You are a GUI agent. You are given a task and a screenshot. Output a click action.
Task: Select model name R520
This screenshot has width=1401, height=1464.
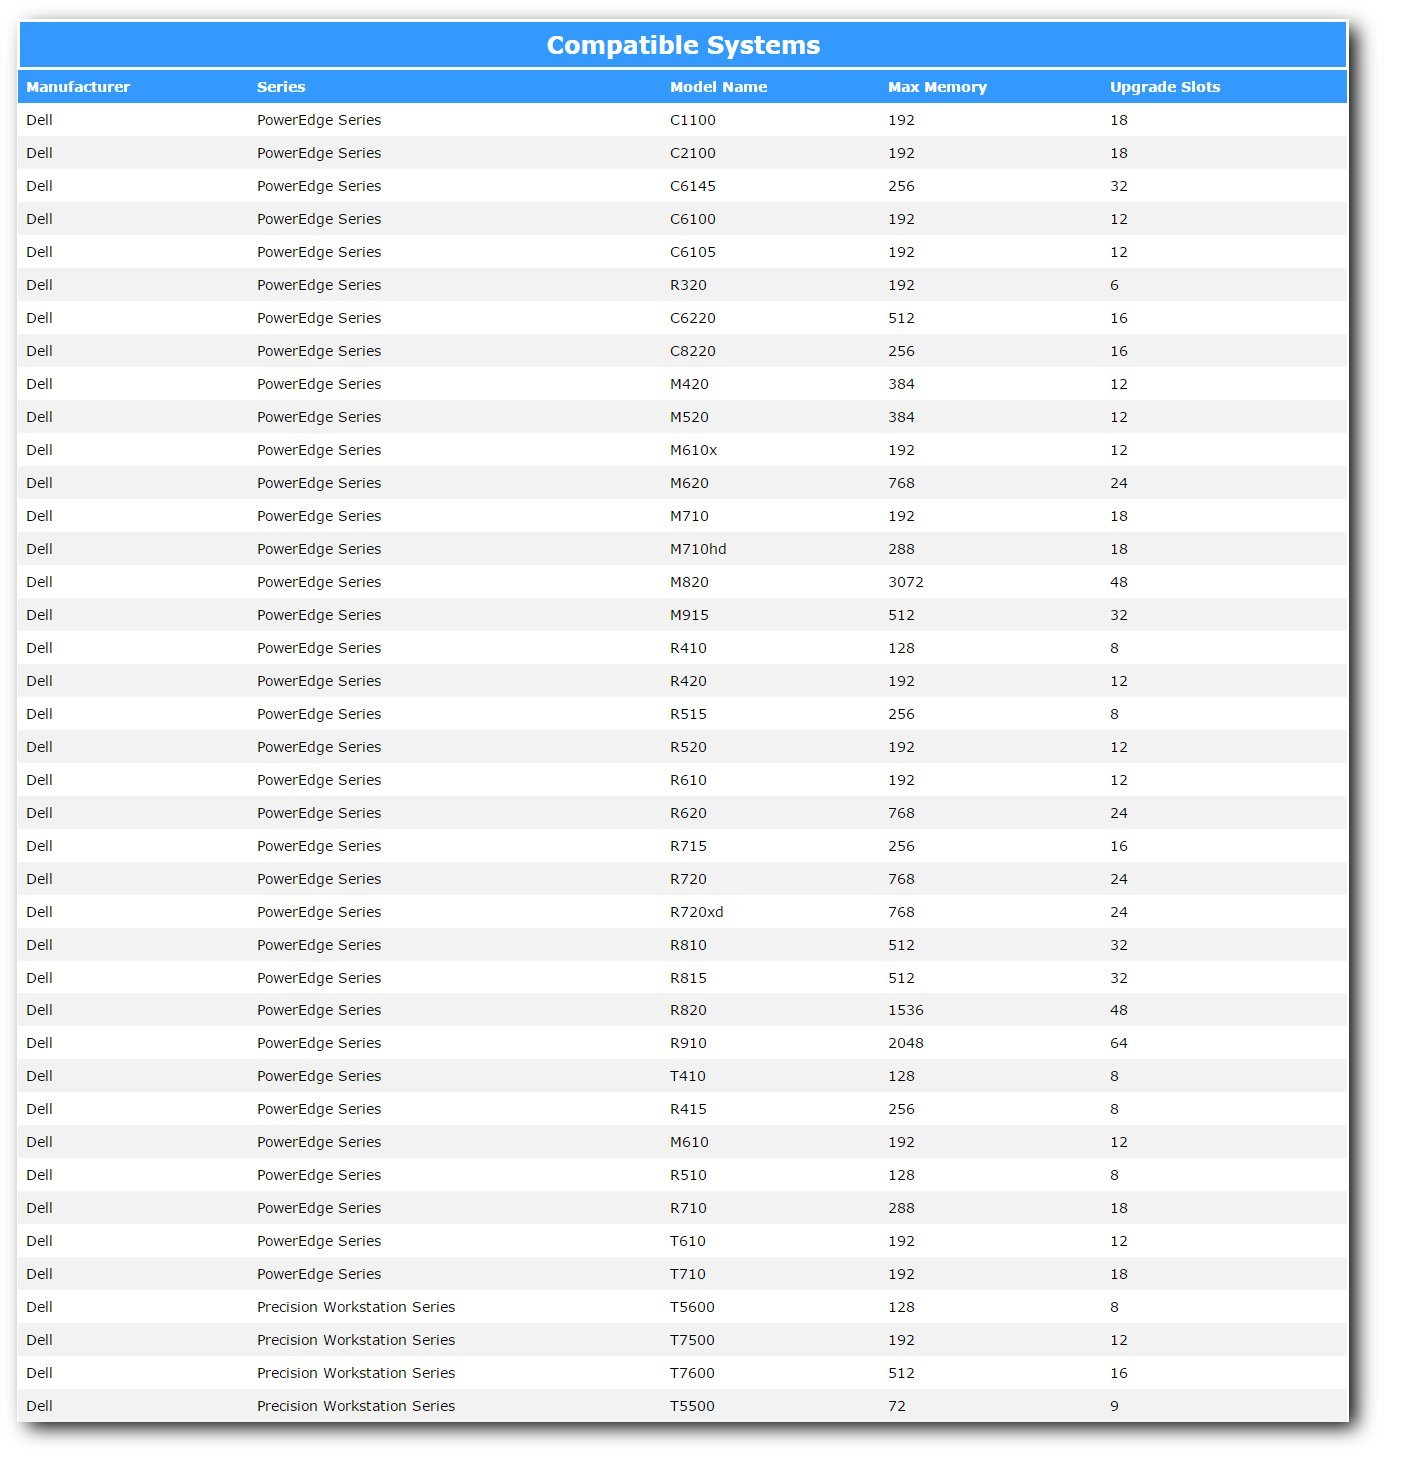pos(688,747)
